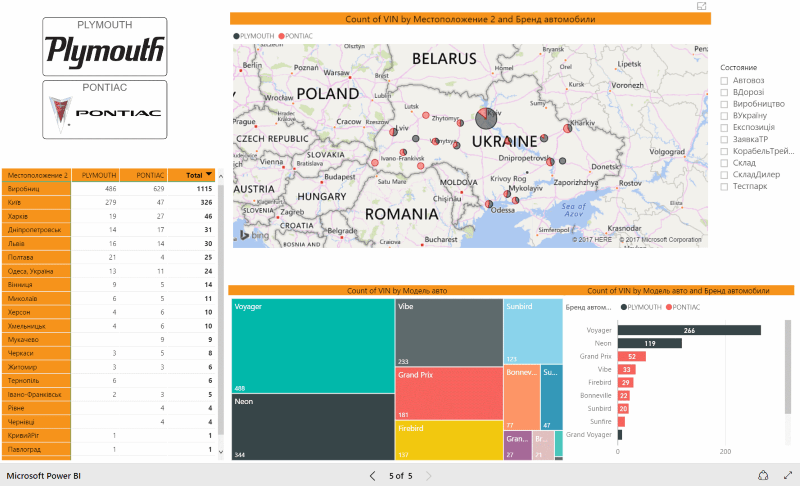The image size is (800, 486).
Task: Click the Firebird bar showing 29
Action: (626, 382)
